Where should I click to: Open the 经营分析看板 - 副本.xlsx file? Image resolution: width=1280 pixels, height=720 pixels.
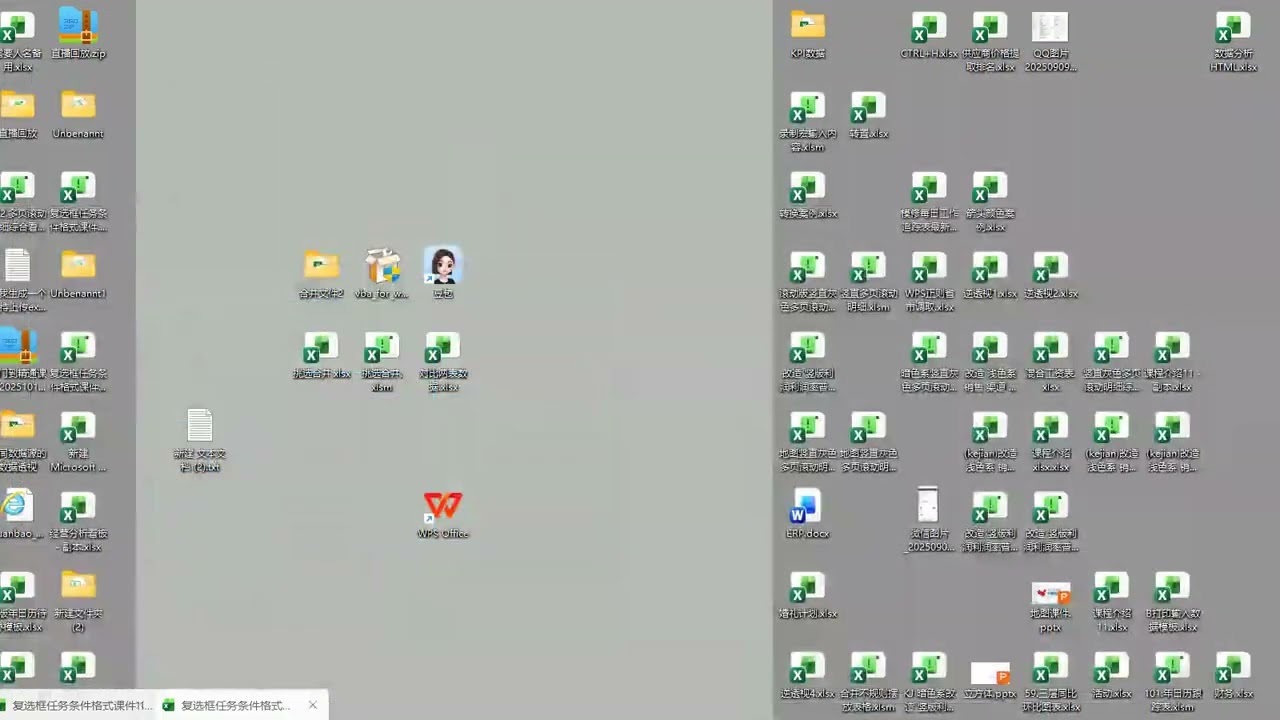78,521
